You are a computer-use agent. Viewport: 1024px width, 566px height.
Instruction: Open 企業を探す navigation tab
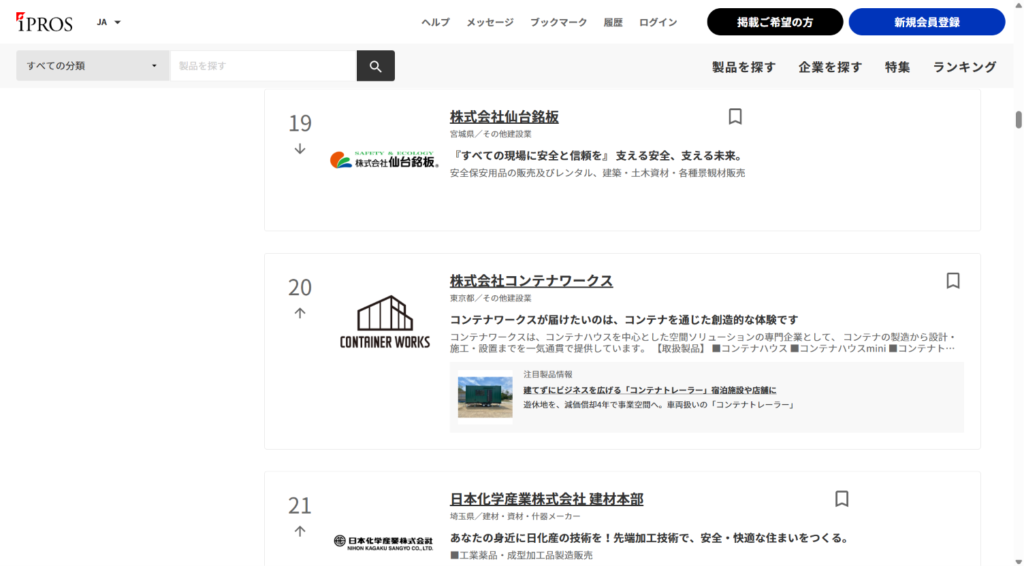click(830, 67)
